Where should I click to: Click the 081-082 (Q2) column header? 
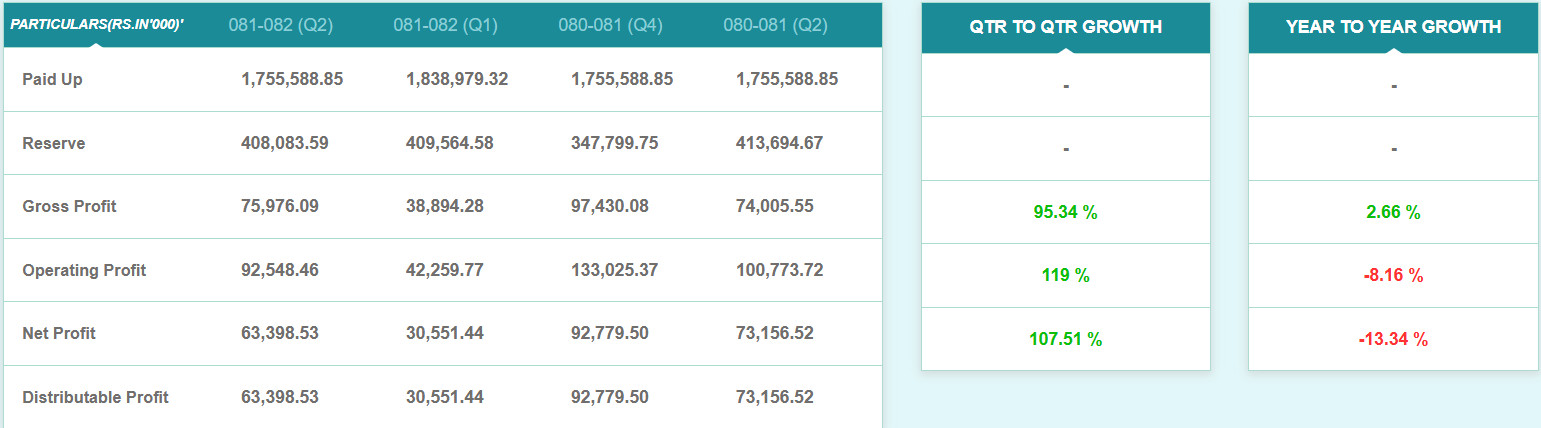click(x=280, y=25)
